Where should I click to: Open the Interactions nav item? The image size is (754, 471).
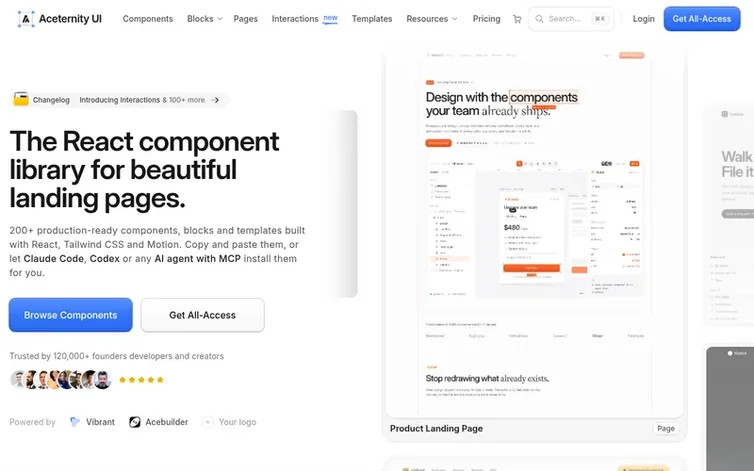(295, 19)
